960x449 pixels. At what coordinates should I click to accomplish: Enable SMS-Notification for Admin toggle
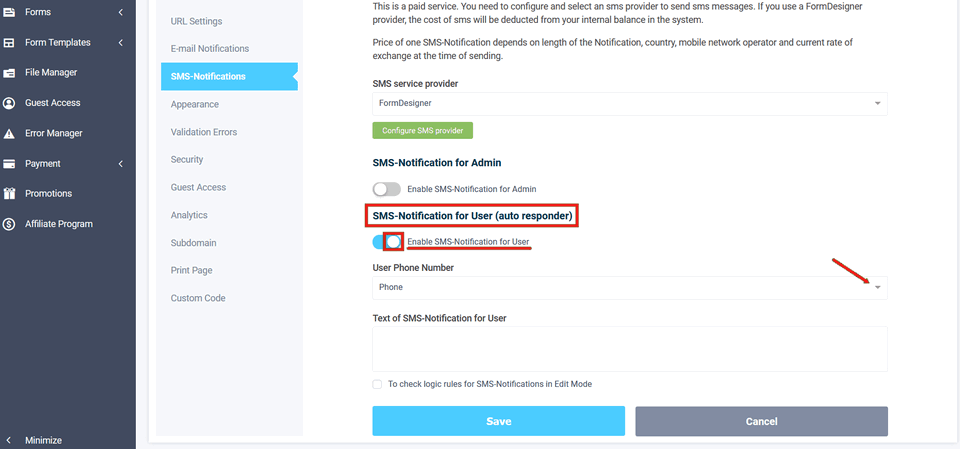[x=386, y=189]
